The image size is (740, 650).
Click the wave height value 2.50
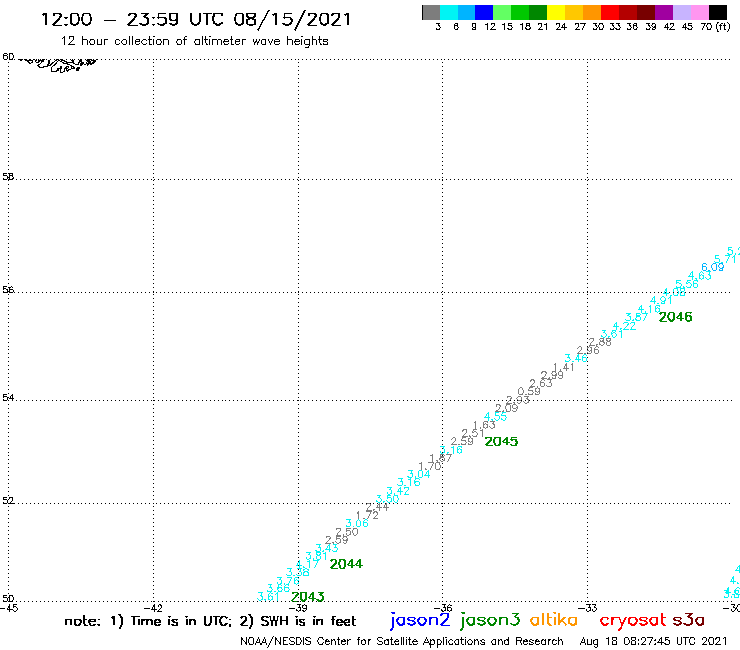point(346,532)
